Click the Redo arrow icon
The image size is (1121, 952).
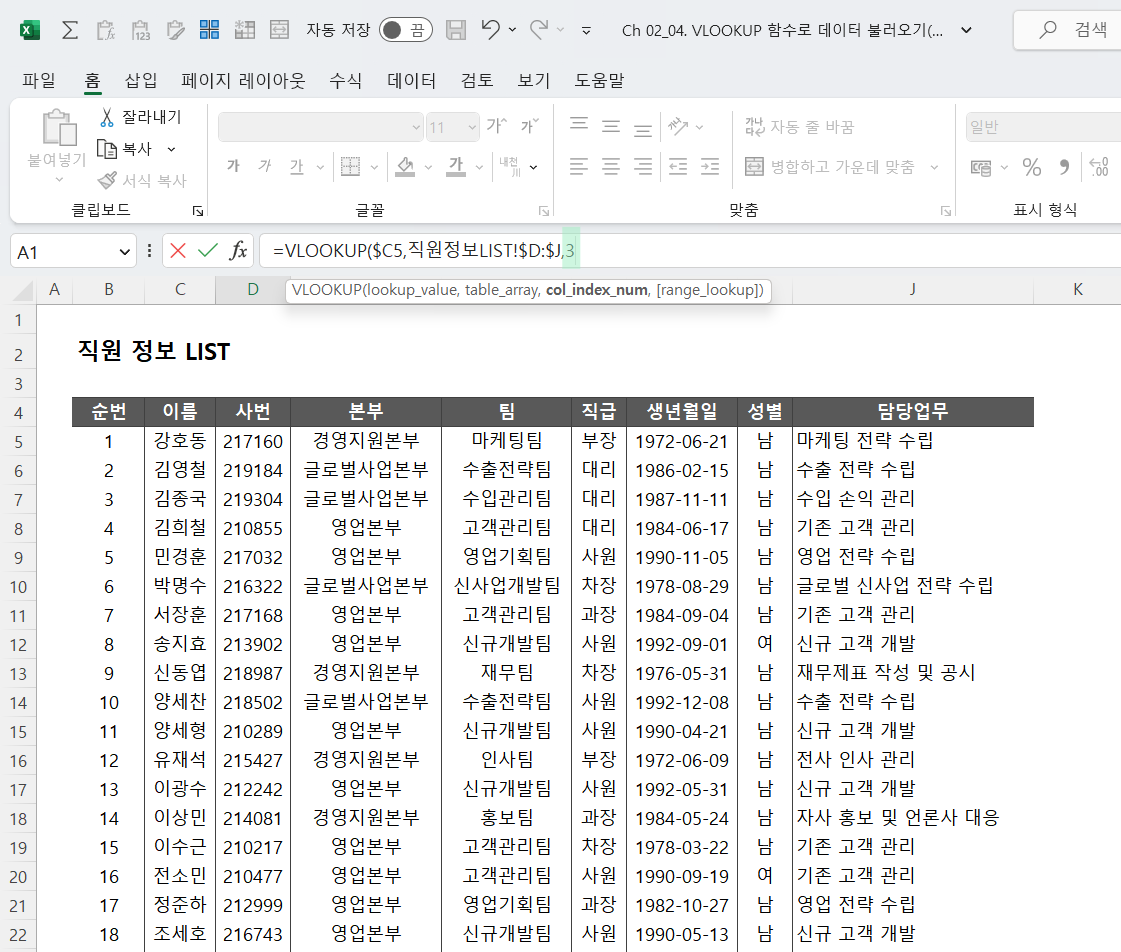pyautogui.click(x=539, y=29)
